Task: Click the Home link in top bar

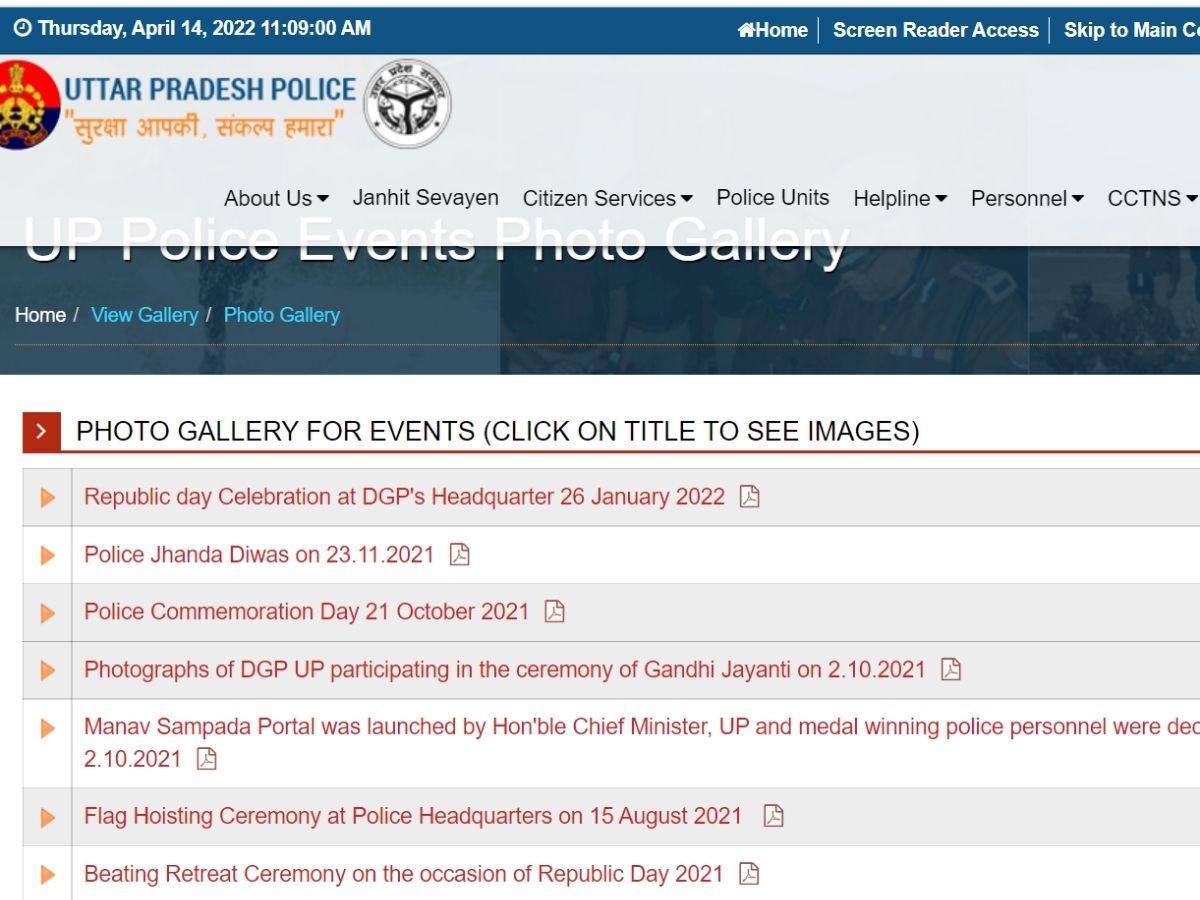Action: coord(773,30)
